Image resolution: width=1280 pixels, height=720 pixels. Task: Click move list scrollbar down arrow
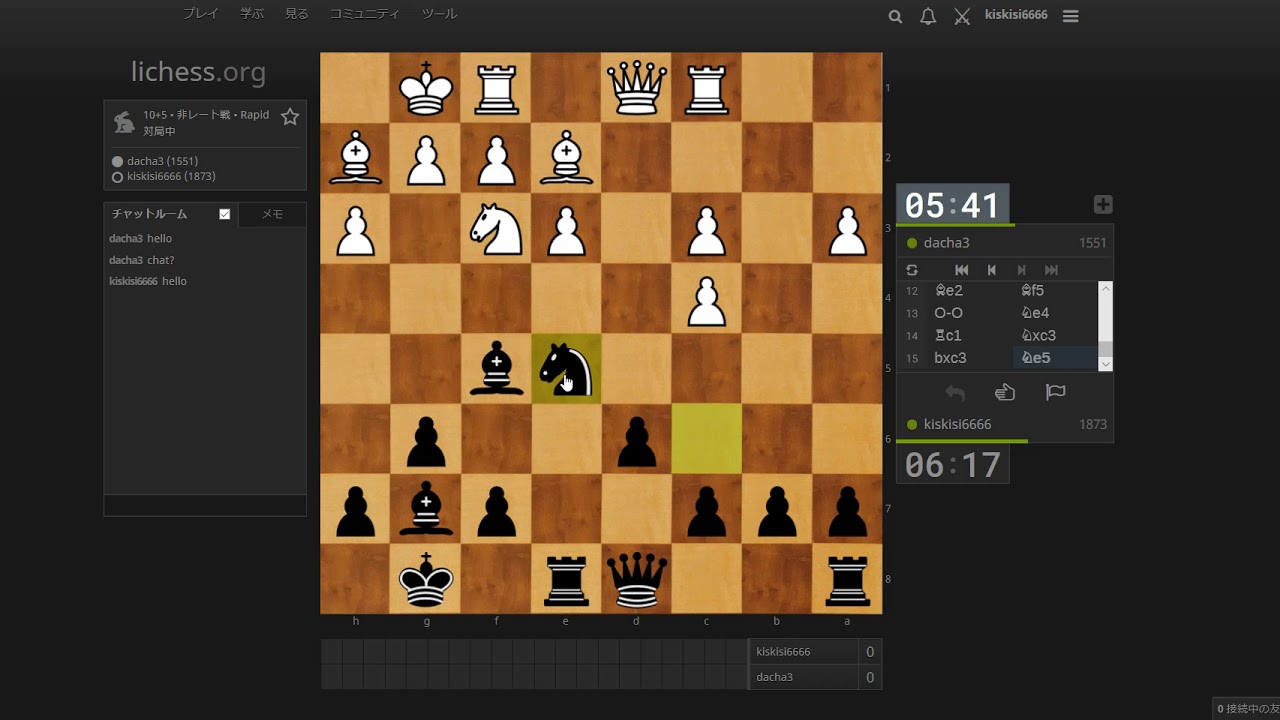point(1105,364)
